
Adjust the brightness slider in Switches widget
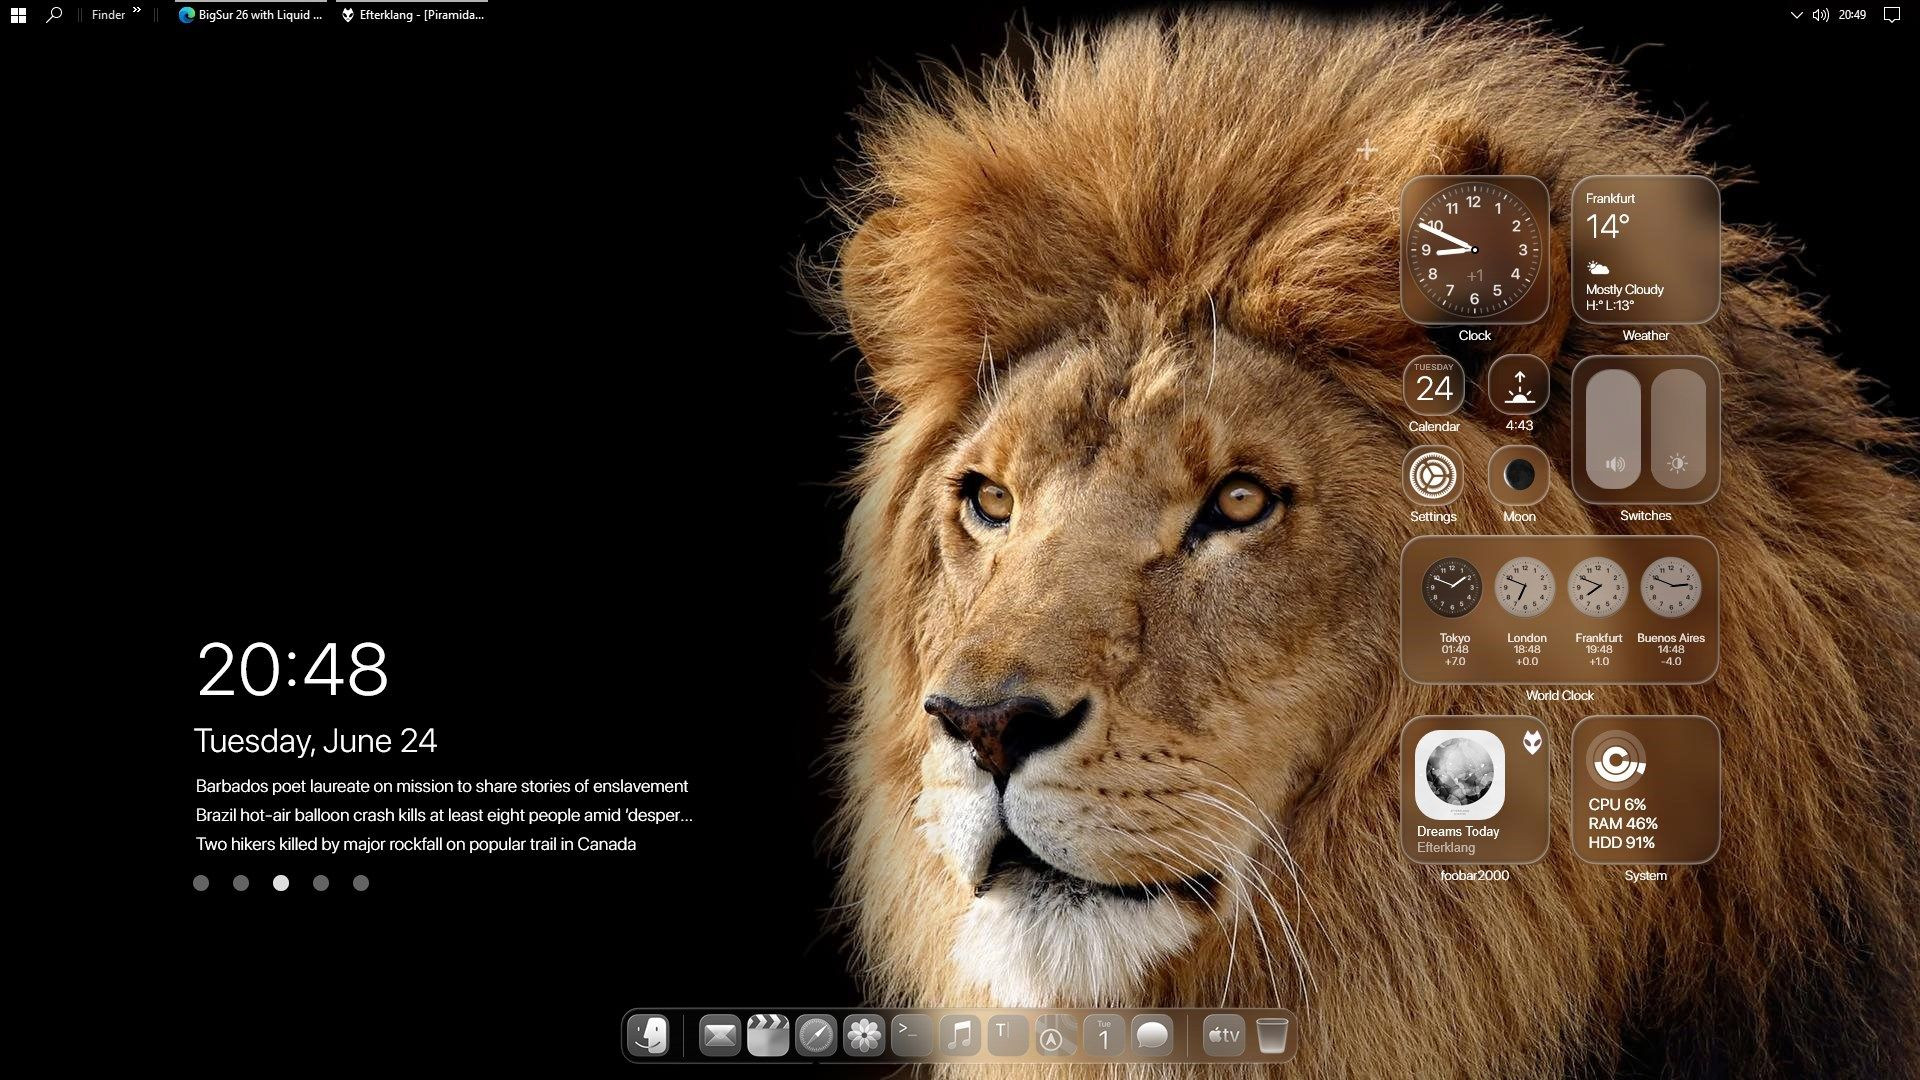click(x=1678, y=429)
